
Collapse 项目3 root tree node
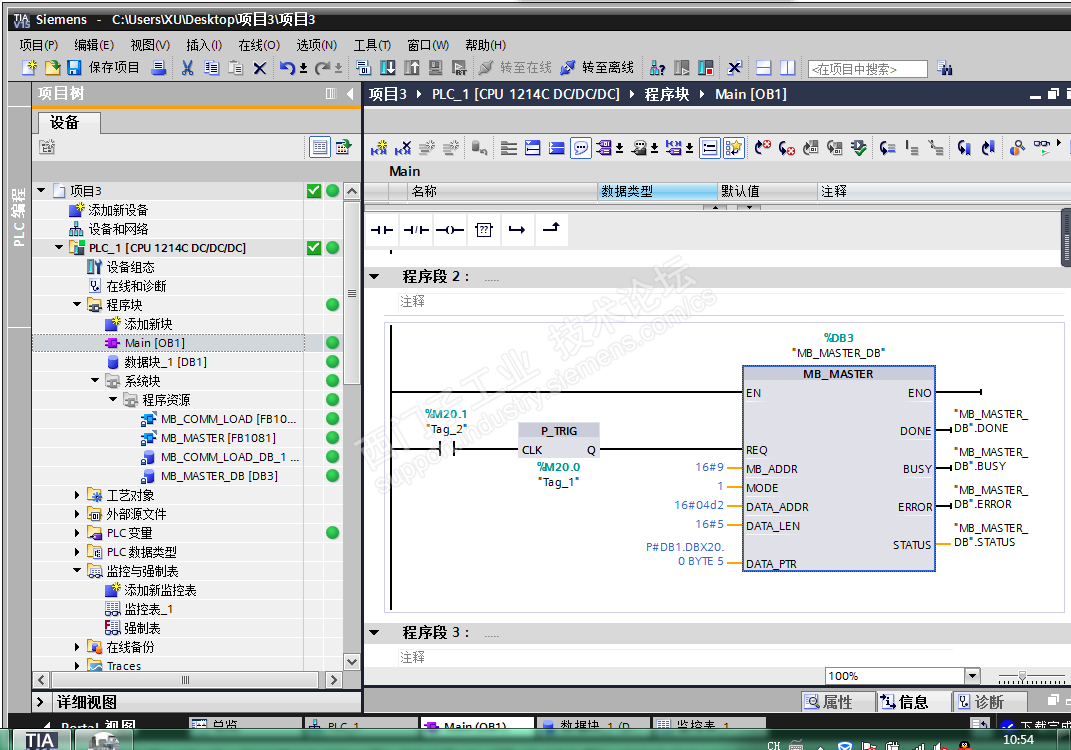click(41, 191)
